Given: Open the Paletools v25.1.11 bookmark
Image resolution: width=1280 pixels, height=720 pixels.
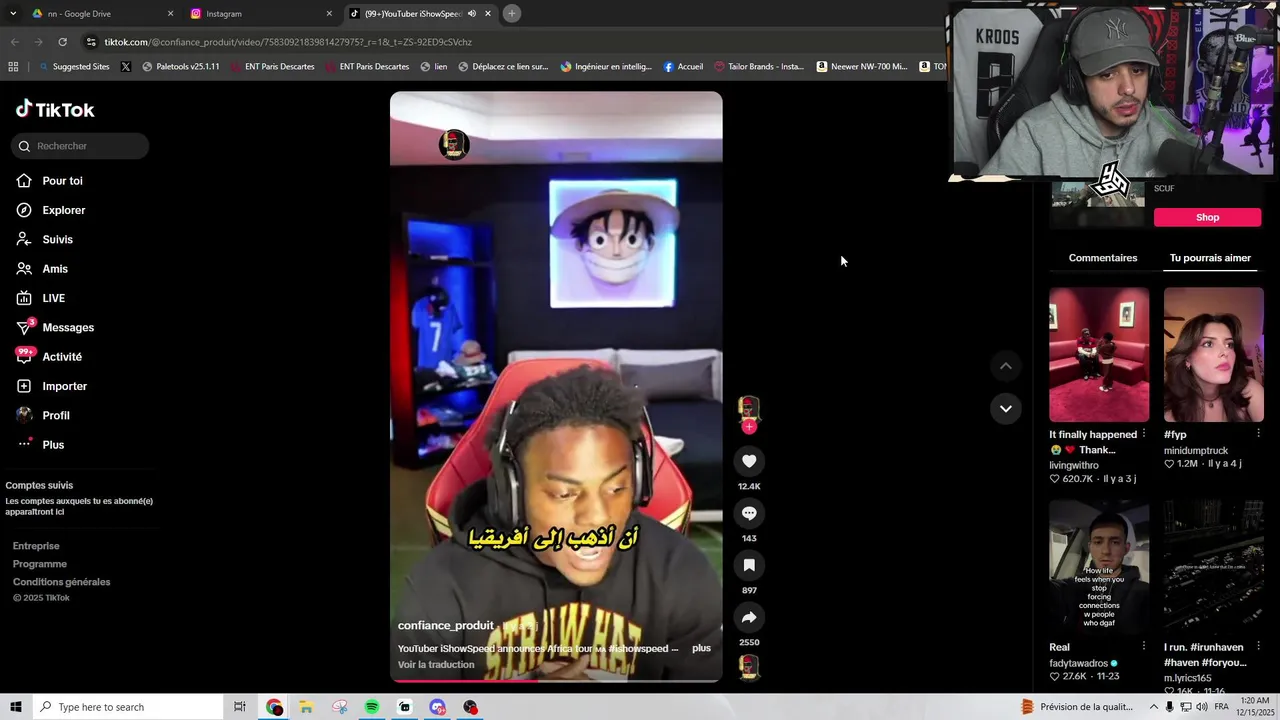Looking at the screenshot, I should click(x=181, y=67).
